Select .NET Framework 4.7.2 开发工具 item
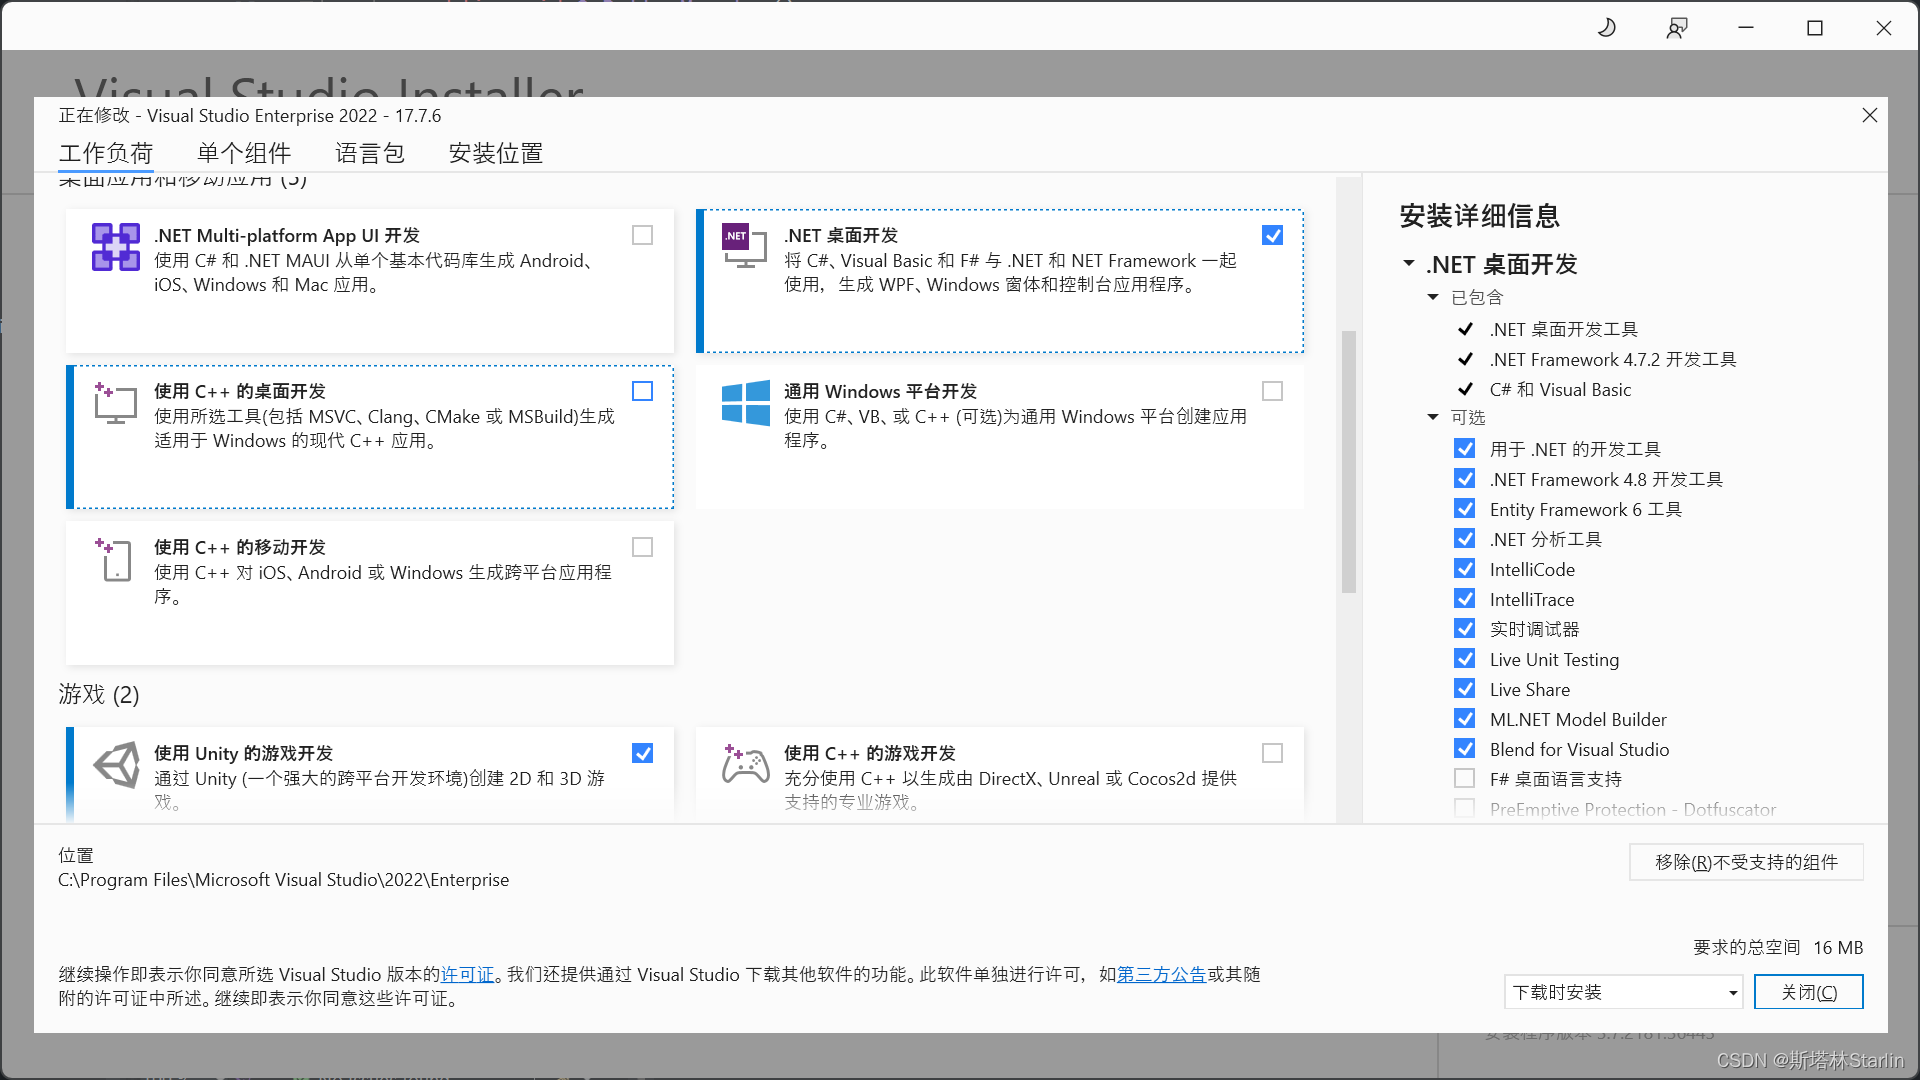The height and width of the screenshot is (1080, 1920). [1613, 359]
